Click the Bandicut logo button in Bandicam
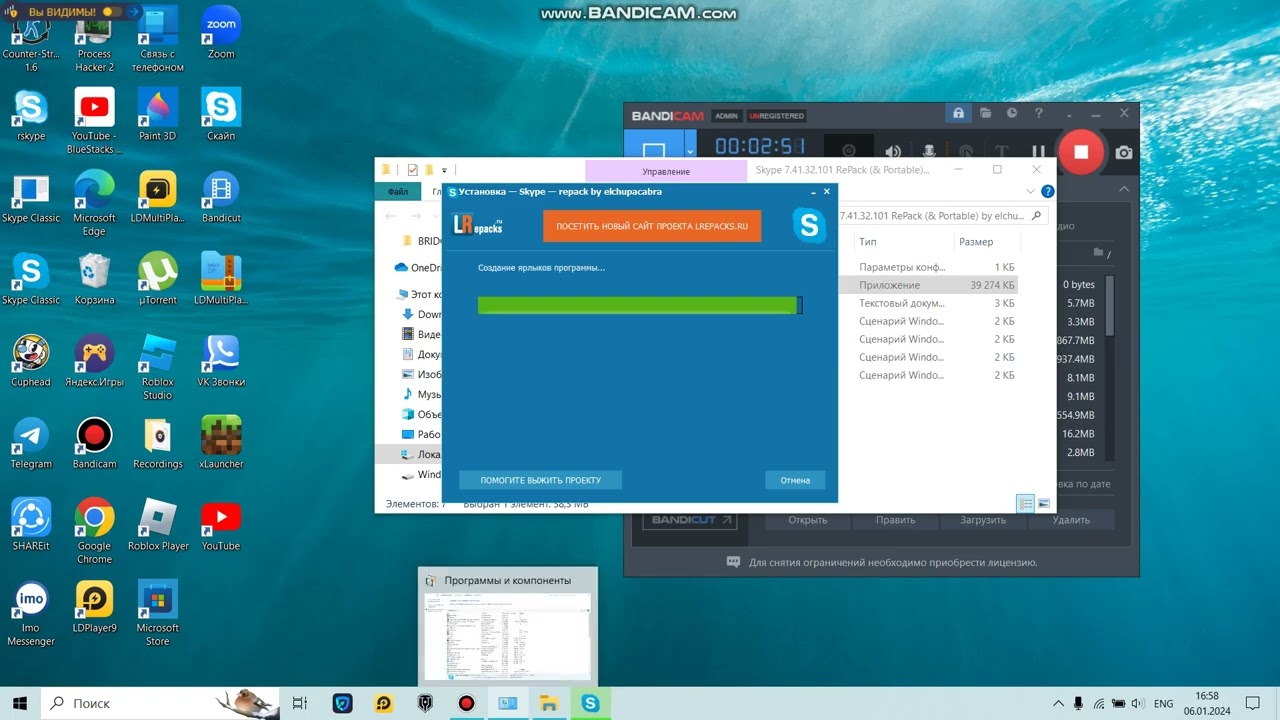Viewport: 1280px width, 720px height. click(x=690, y=520)
